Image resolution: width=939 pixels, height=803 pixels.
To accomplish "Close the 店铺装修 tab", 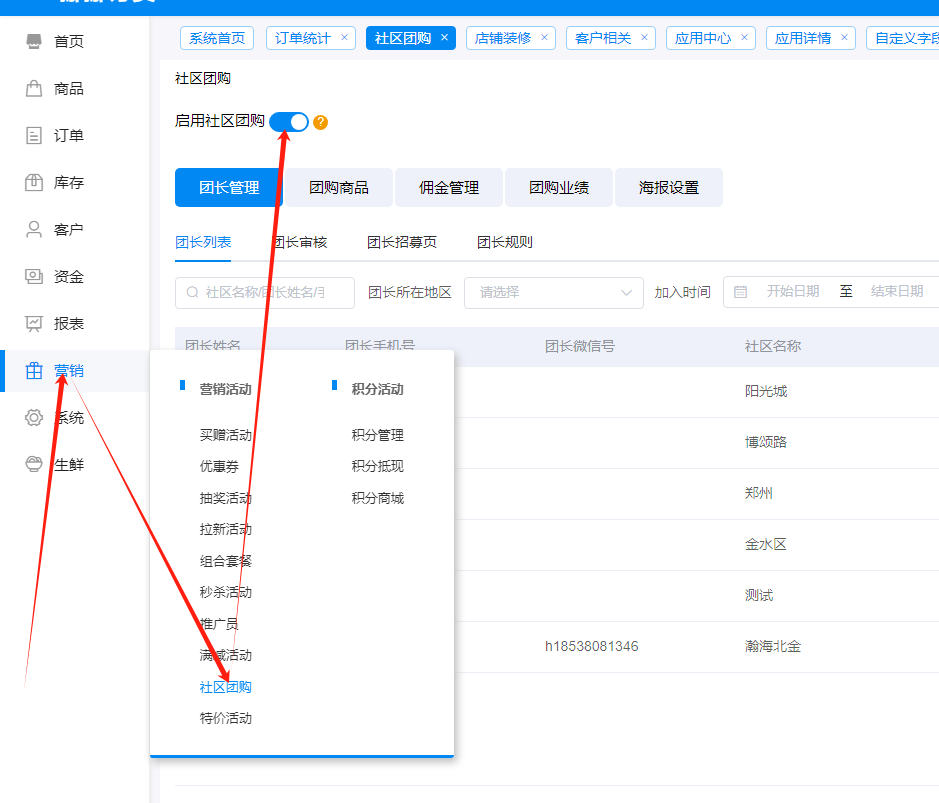I will tap(545, 38).
